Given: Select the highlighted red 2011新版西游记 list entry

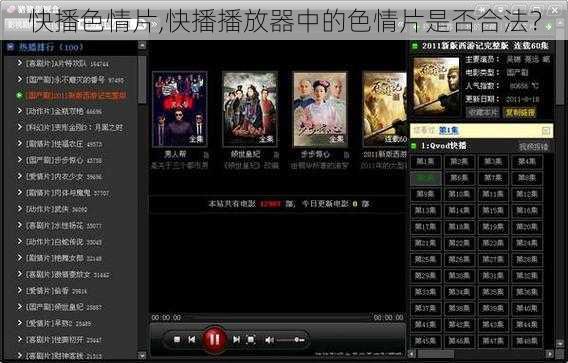Looking at the screenshot, I should pos(76,96).
